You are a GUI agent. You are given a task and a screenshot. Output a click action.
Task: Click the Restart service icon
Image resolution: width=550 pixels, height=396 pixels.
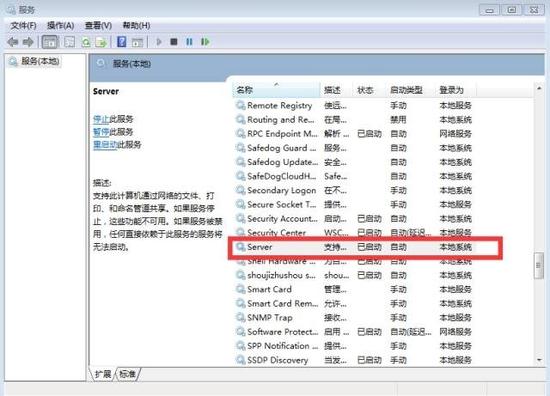(205, 42)
